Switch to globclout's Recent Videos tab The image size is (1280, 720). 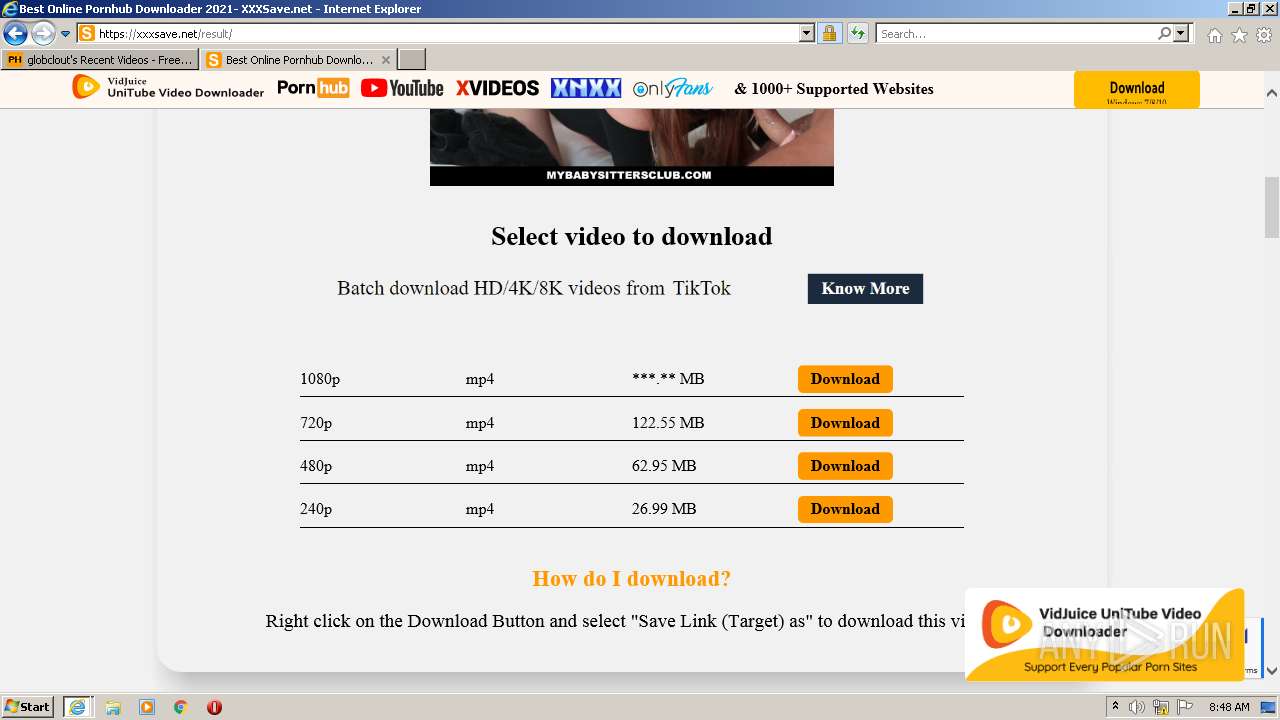[x=100, y=60]
